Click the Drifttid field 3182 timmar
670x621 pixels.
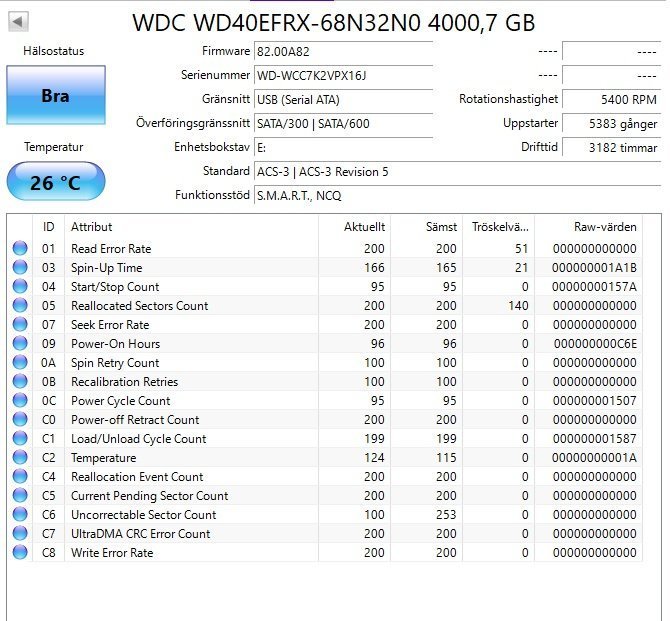[x=611, y=147]
